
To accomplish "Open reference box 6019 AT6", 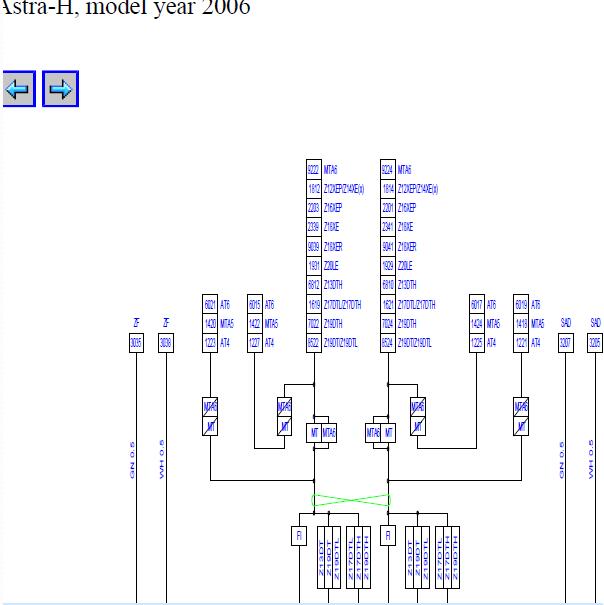I will coord(521,305).
